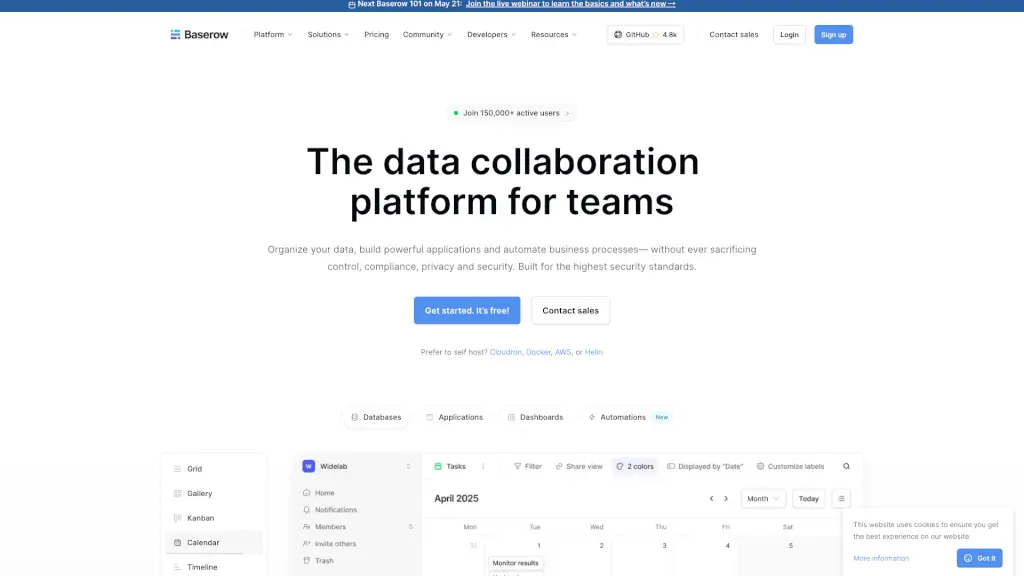The width and height of the screenshot is (1024, 576).
Task: Select the Timeline view option
Action: click(214, 567)
